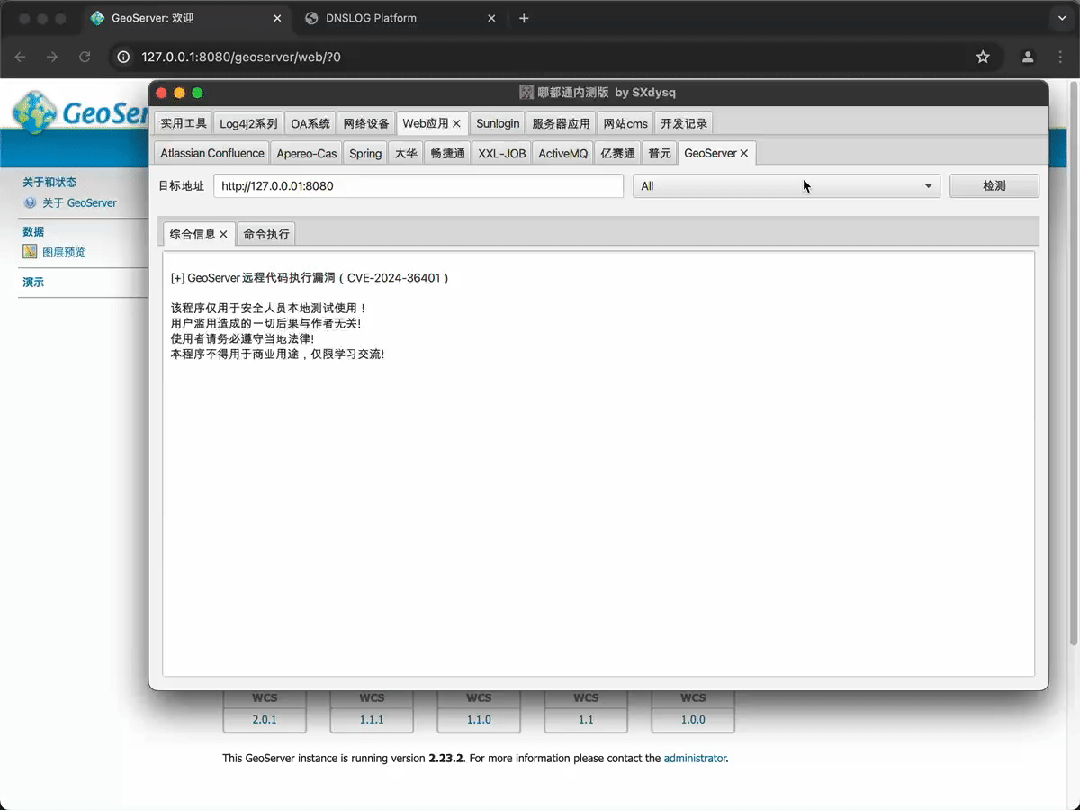This screenshot has width=1080, height=810.
Task: Open the OA系统 tab
Action: click(310, 124)
